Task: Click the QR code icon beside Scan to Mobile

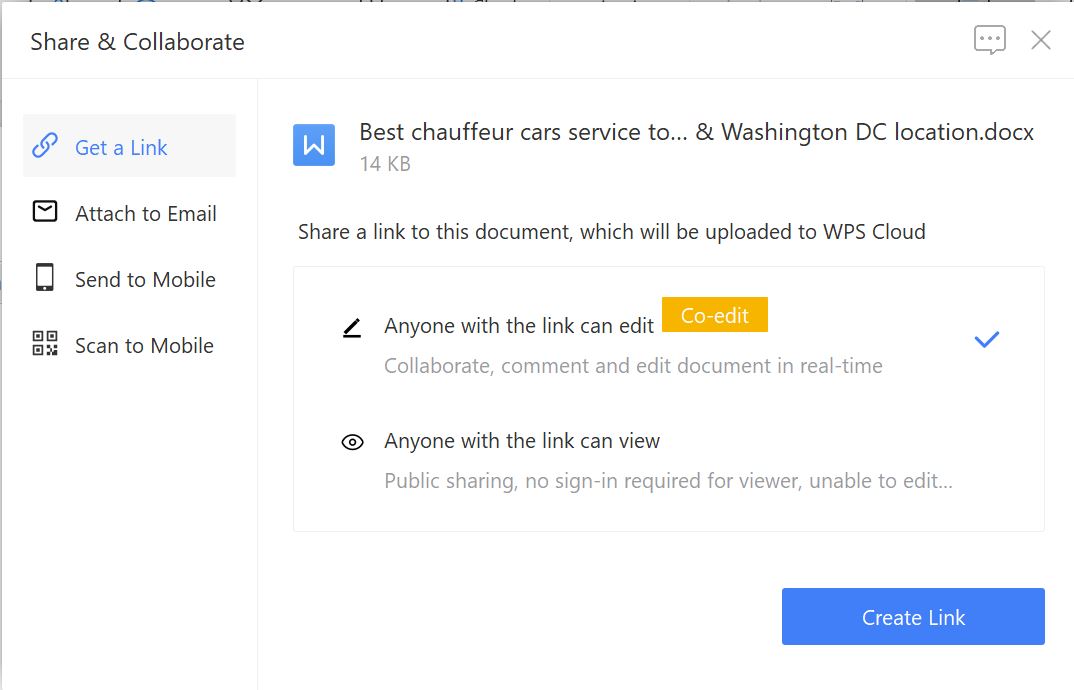Action: (x=44, y=345)
